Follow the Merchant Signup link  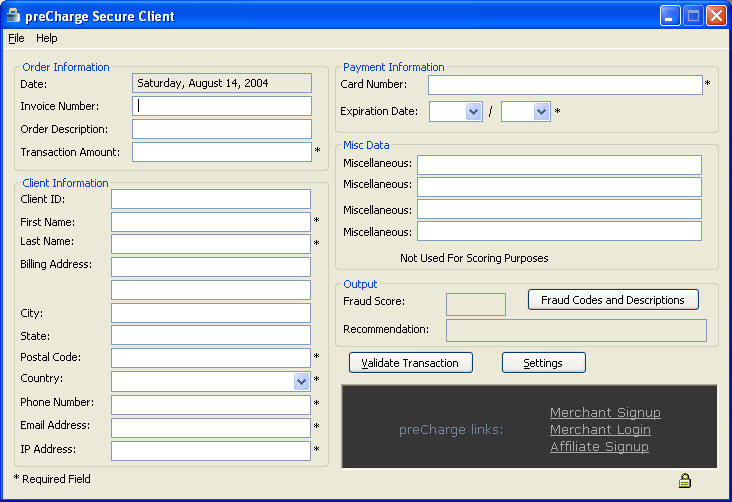[x=605, y=412]
